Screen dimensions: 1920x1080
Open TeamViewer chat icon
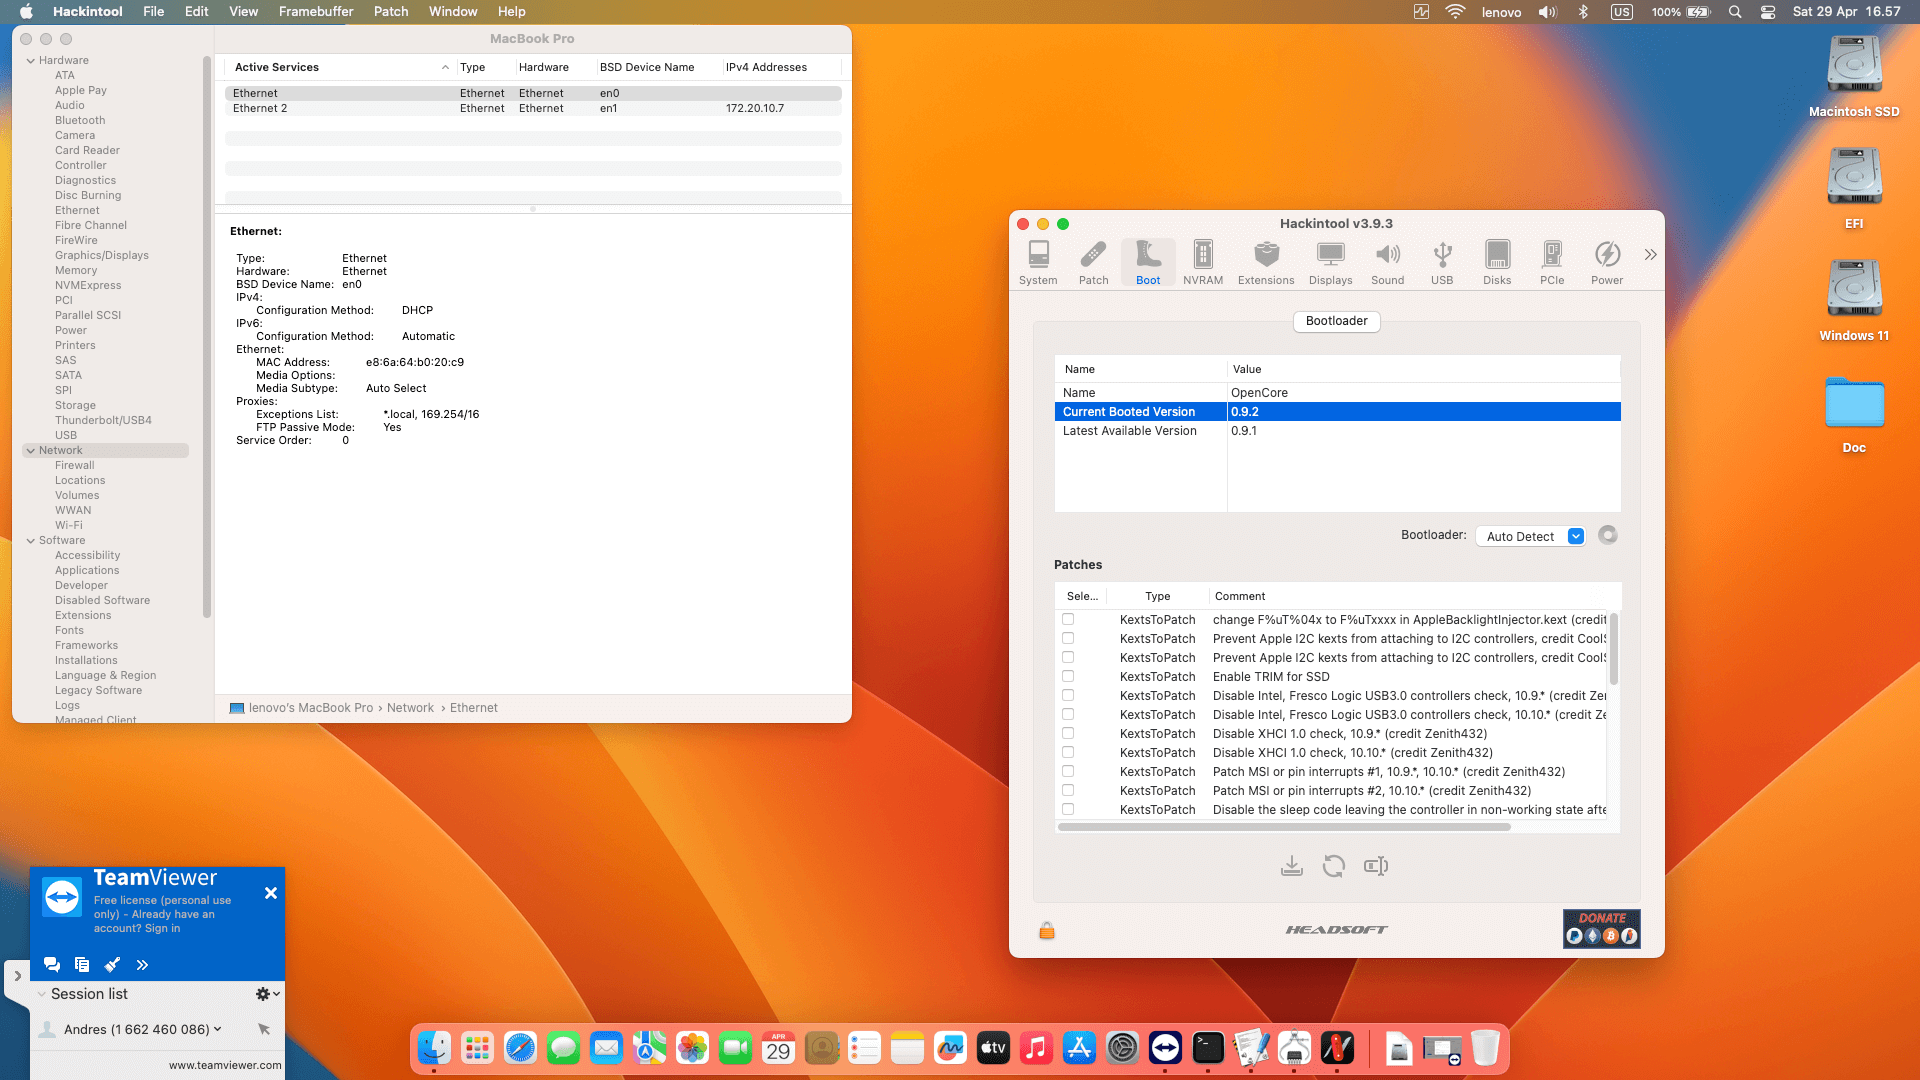tap(52, 965)
